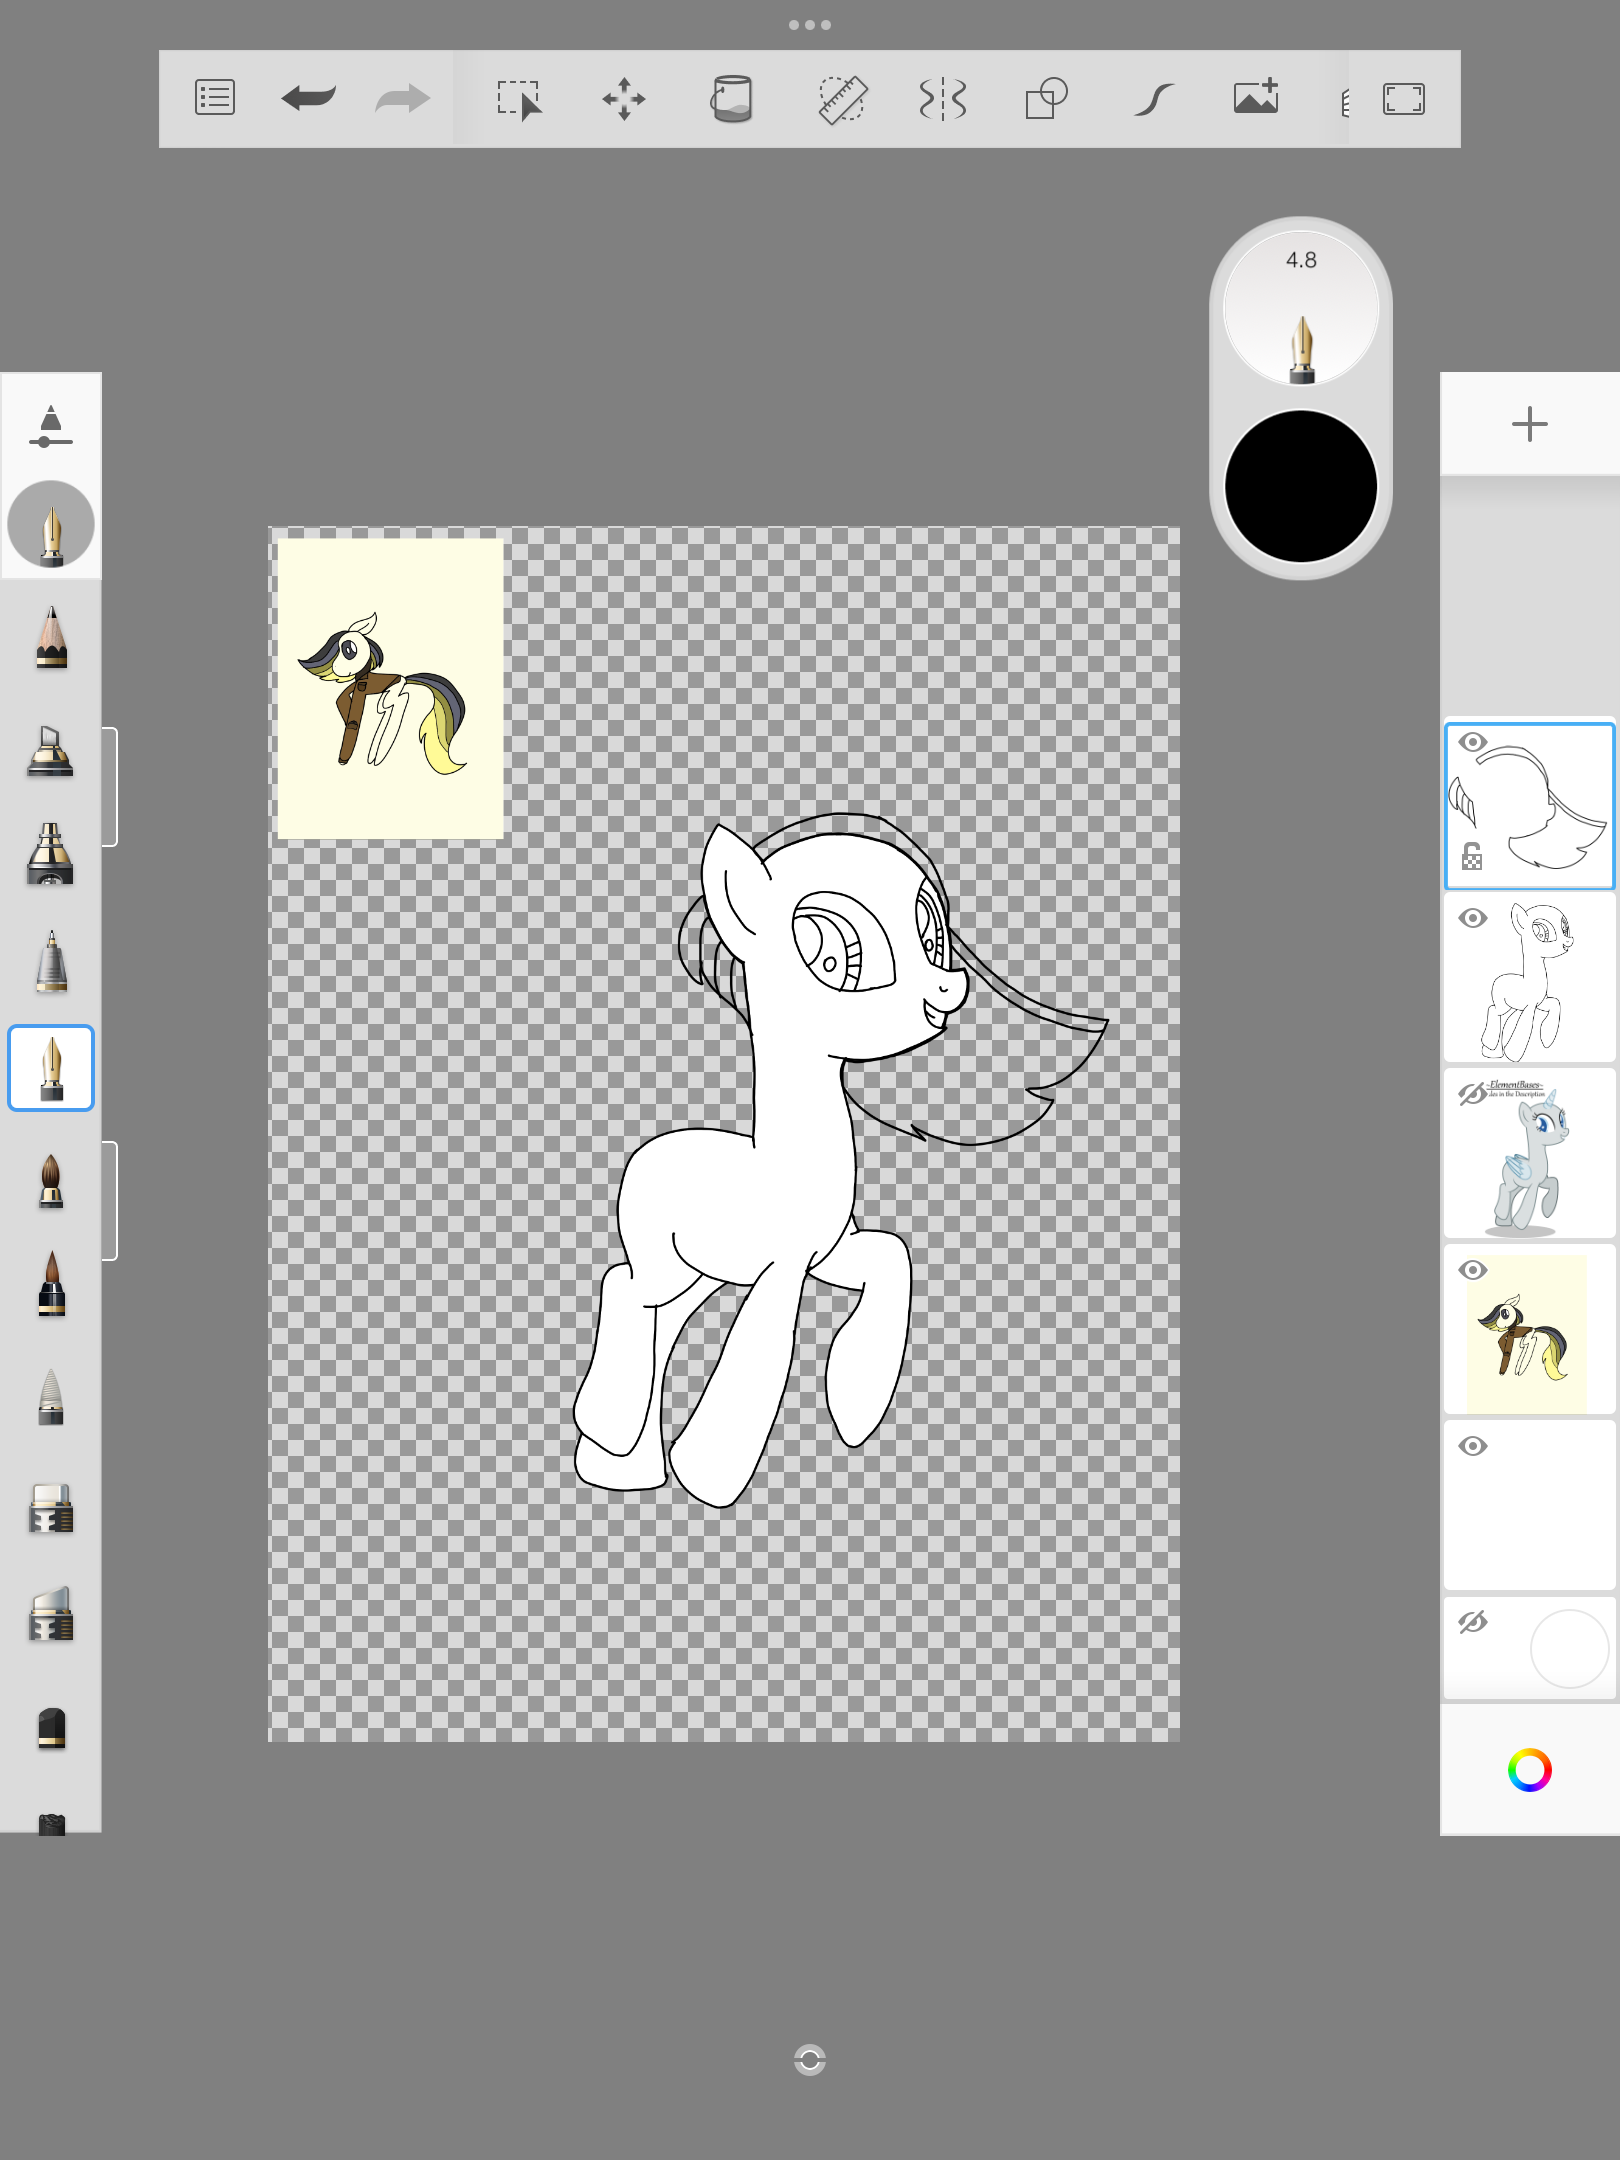Hide the white pony body layer
The width and height of the screenshot is (1620, 2160).
pos(1472,918)
